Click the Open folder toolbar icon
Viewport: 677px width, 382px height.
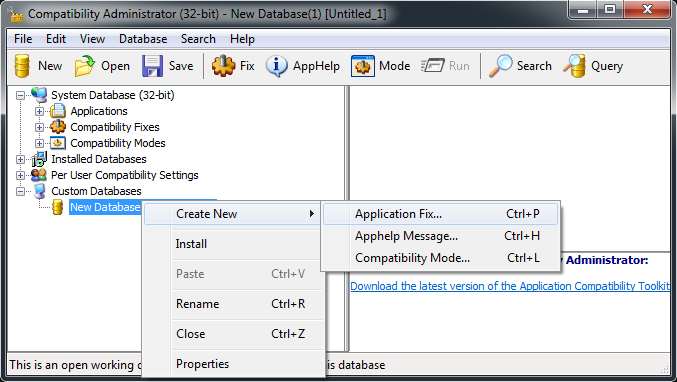click(85, 66)
